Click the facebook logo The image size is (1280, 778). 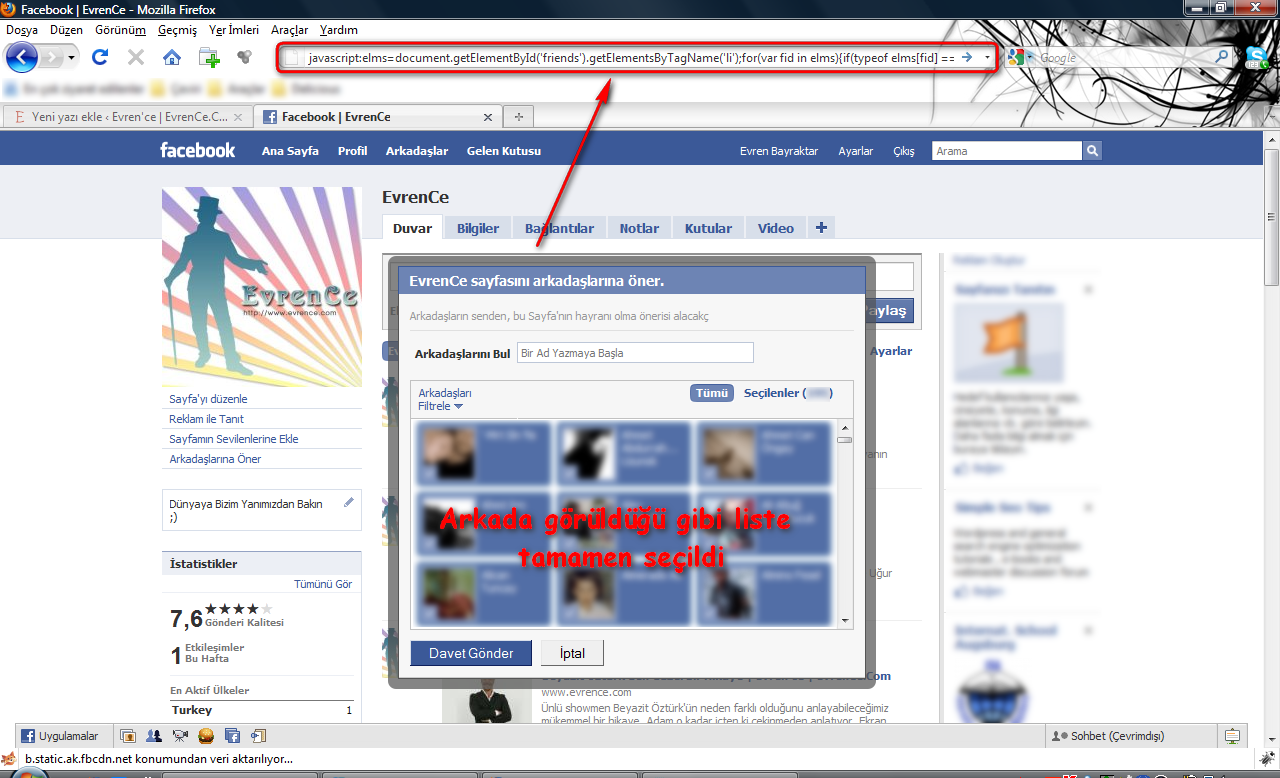198,150
